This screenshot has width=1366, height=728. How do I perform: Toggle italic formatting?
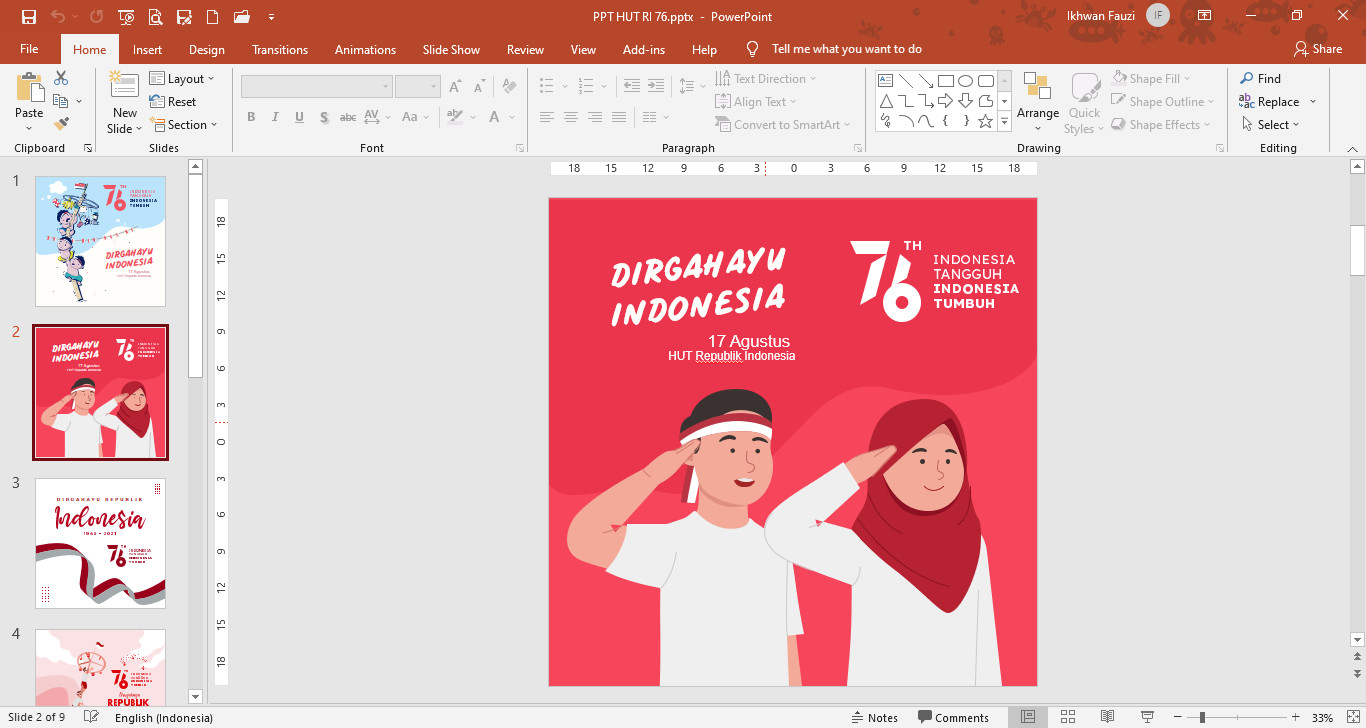click(x=275, y=117)
